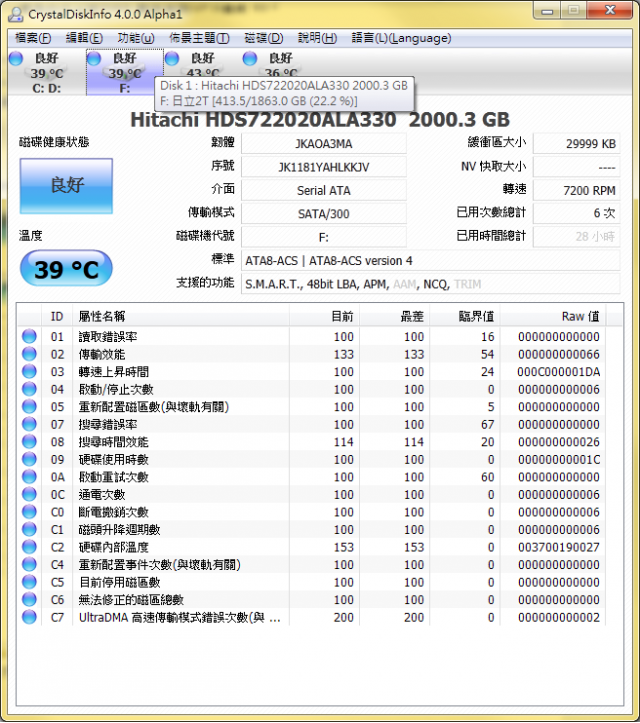The height and width of the screenshot is (723, 640).
Task: Click the status orb in row C6
Action: click(29, 599)
